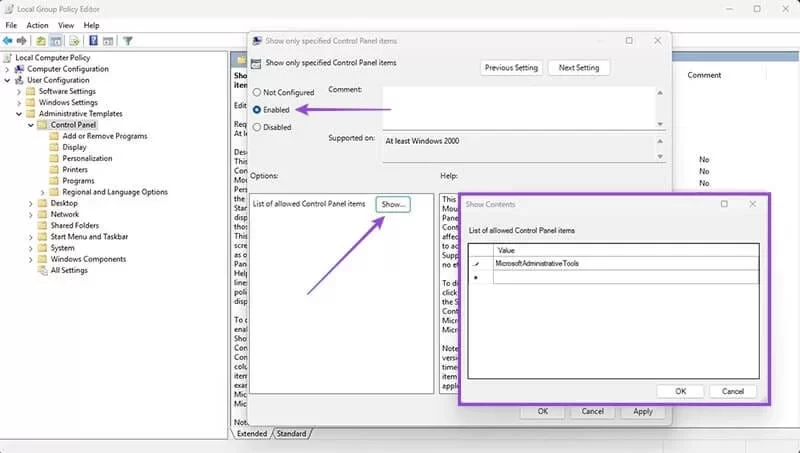Expand the Computer Configuration tree node
Viewport: 800px width, 453px height.
click(9, 69)
